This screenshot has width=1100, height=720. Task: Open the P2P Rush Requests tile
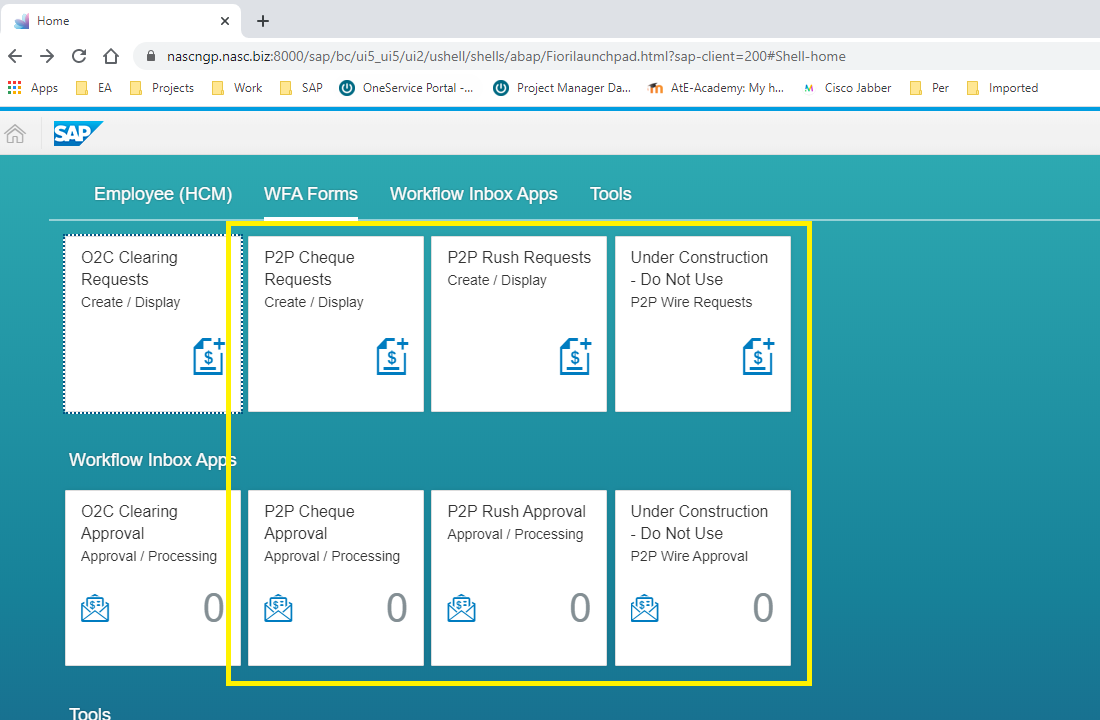click(519, 324)
